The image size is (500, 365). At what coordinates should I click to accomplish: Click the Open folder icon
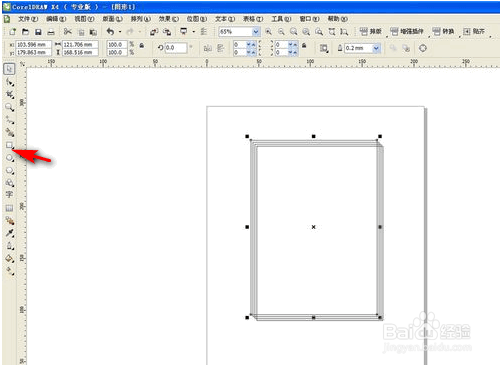point(25,32)
